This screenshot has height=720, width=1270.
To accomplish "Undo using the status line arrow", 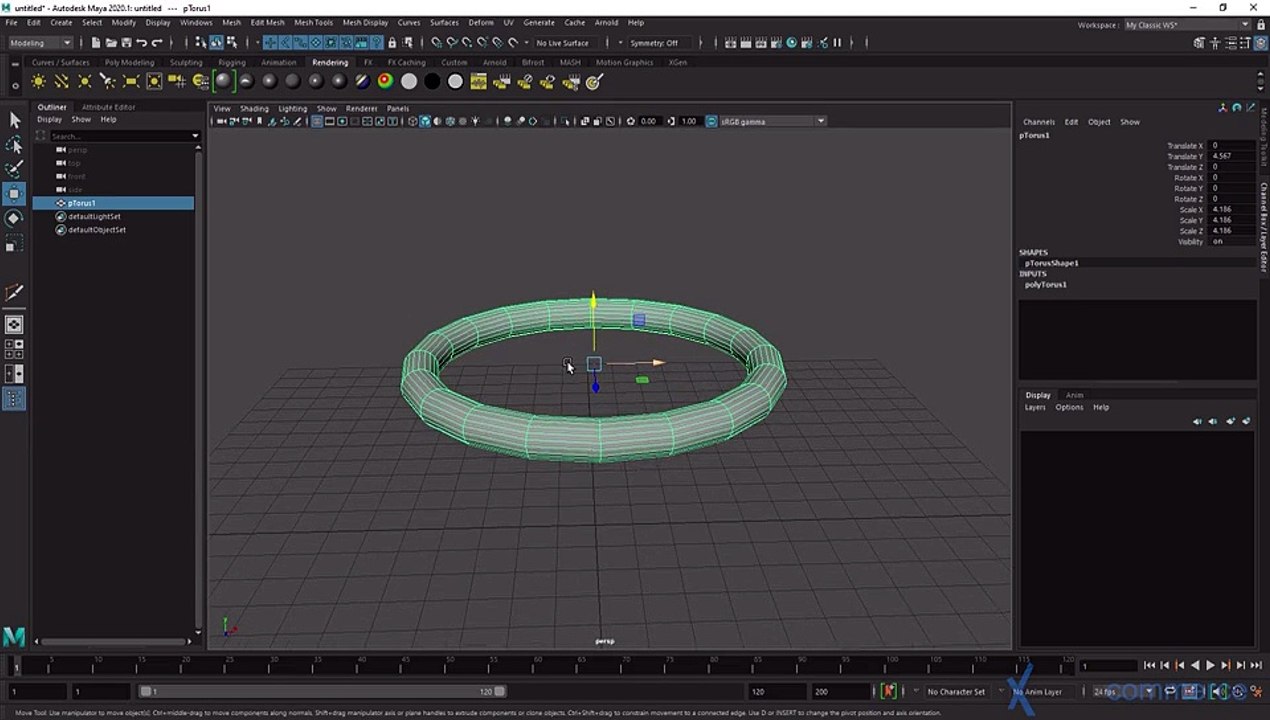I will (x=141, y=43).
